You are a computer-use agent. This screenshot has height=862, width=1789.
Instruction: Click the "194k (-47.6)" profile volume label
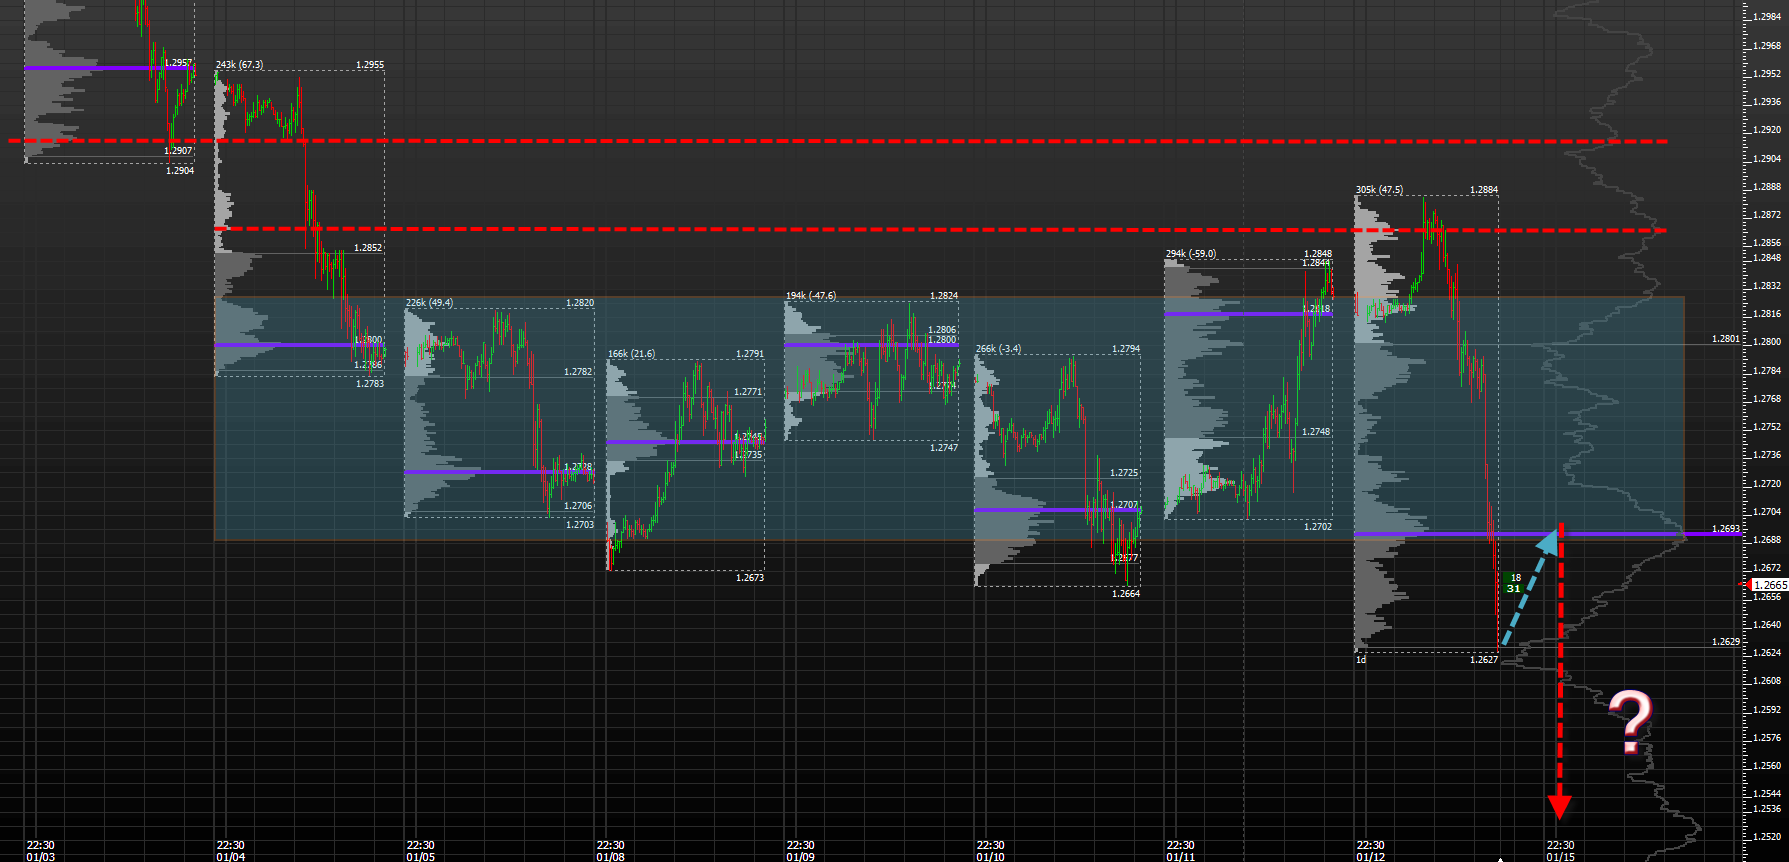click(811, 296)
